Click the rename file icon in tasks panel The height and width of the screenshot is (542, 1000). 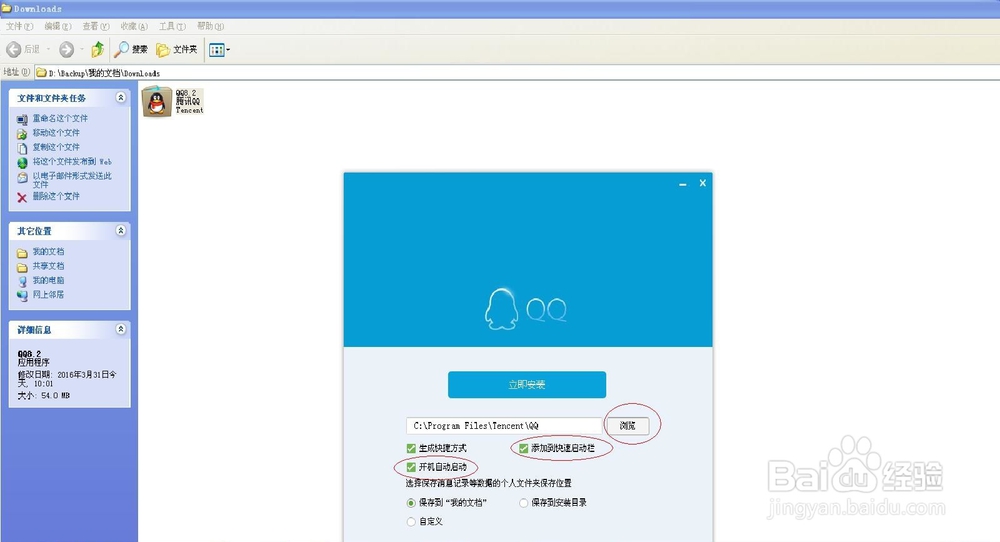pos(22,119)
